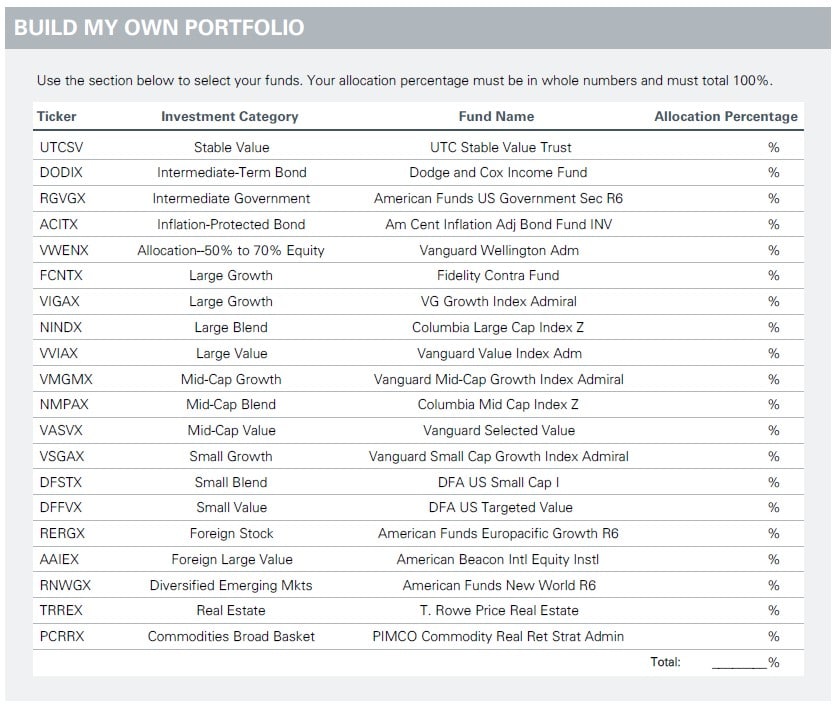Focus the Vanguard Wellington Adm allocation field
This screenshot has width=838, height=708.
750,250
